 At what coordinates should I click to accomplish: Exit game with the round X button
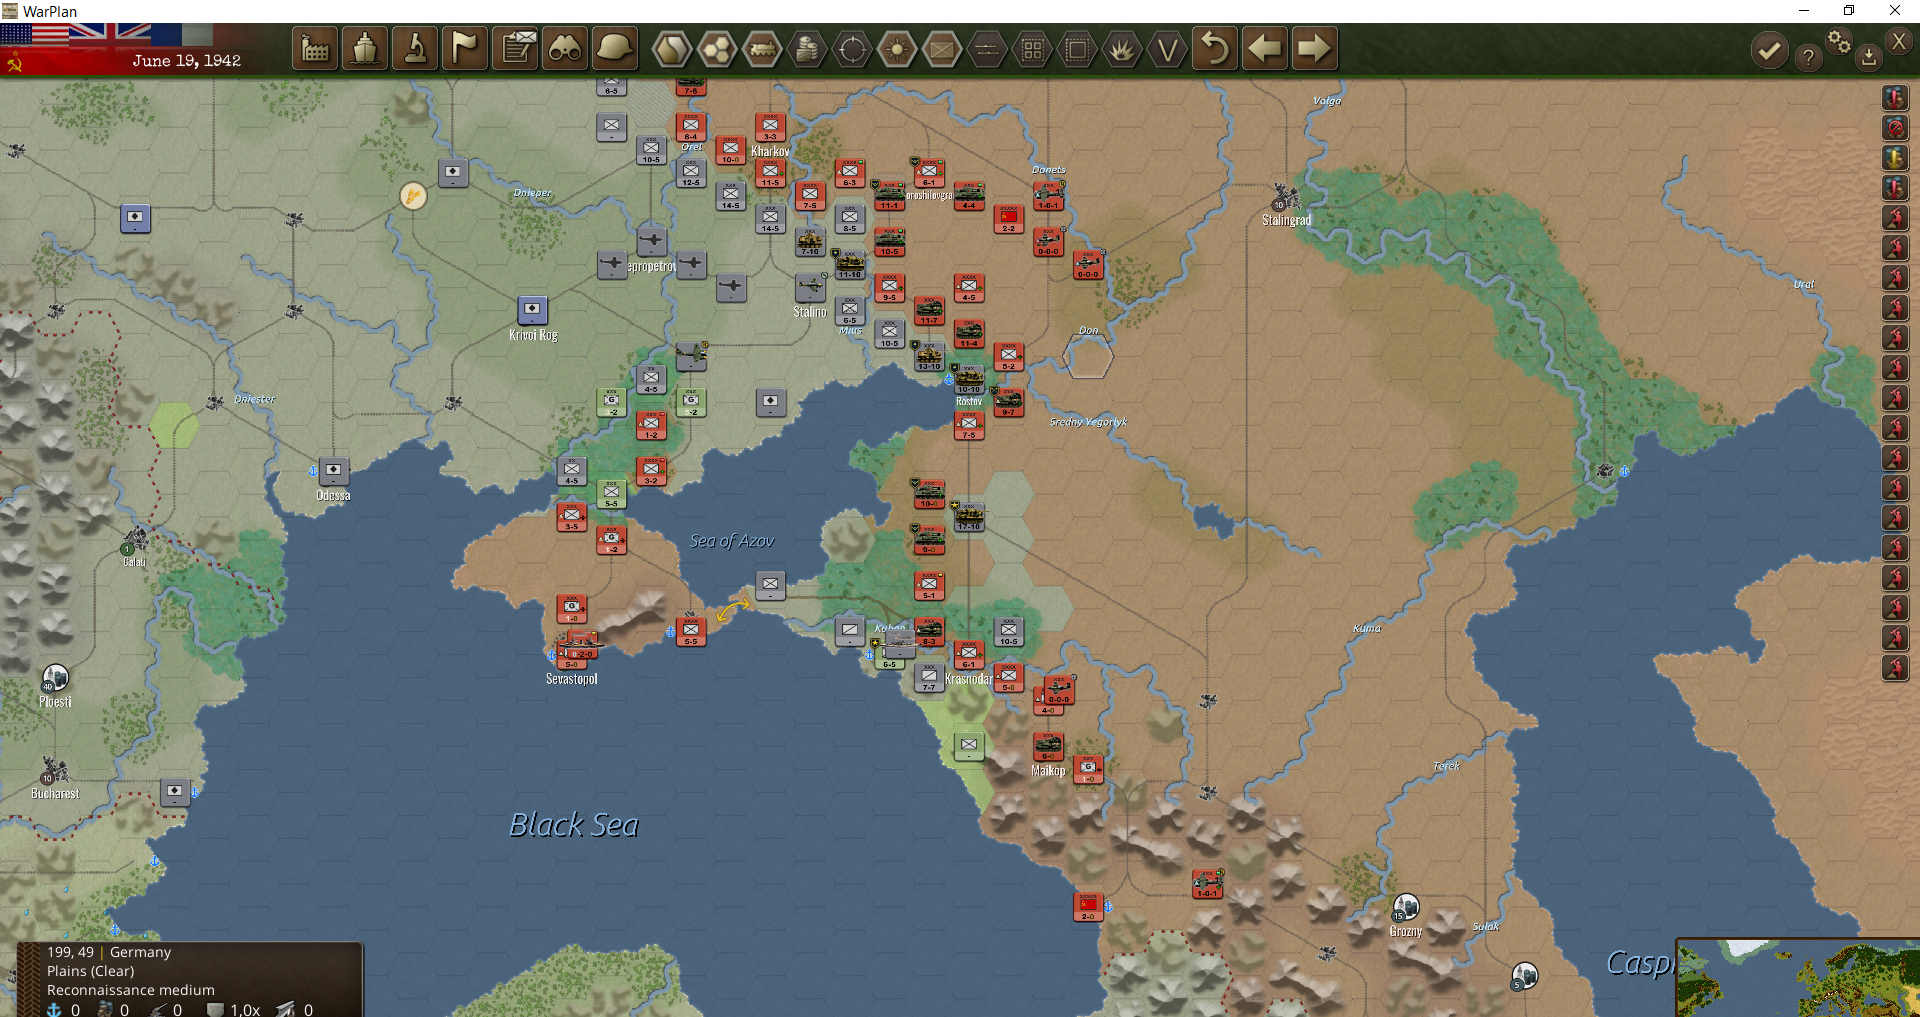click(x=1898, y=41)
